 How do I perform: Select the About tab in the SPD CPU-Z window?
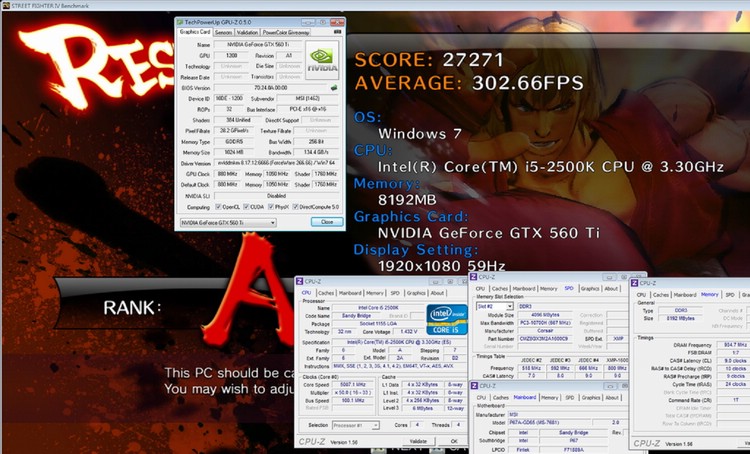(x=611, y=288)
